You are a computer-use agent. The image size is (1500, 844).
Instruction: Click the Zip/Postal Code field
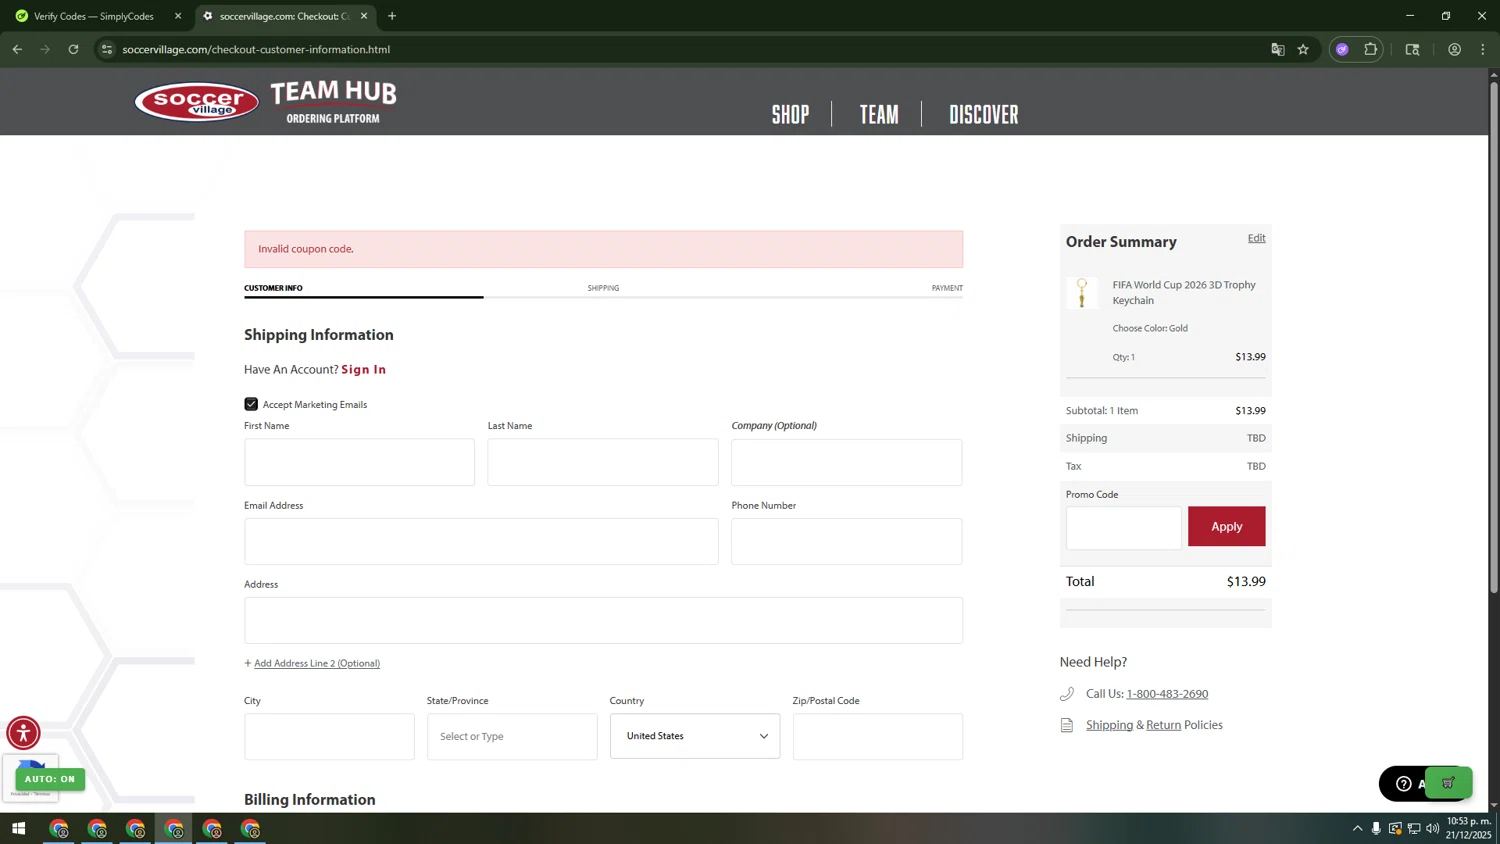pos(878,736)
